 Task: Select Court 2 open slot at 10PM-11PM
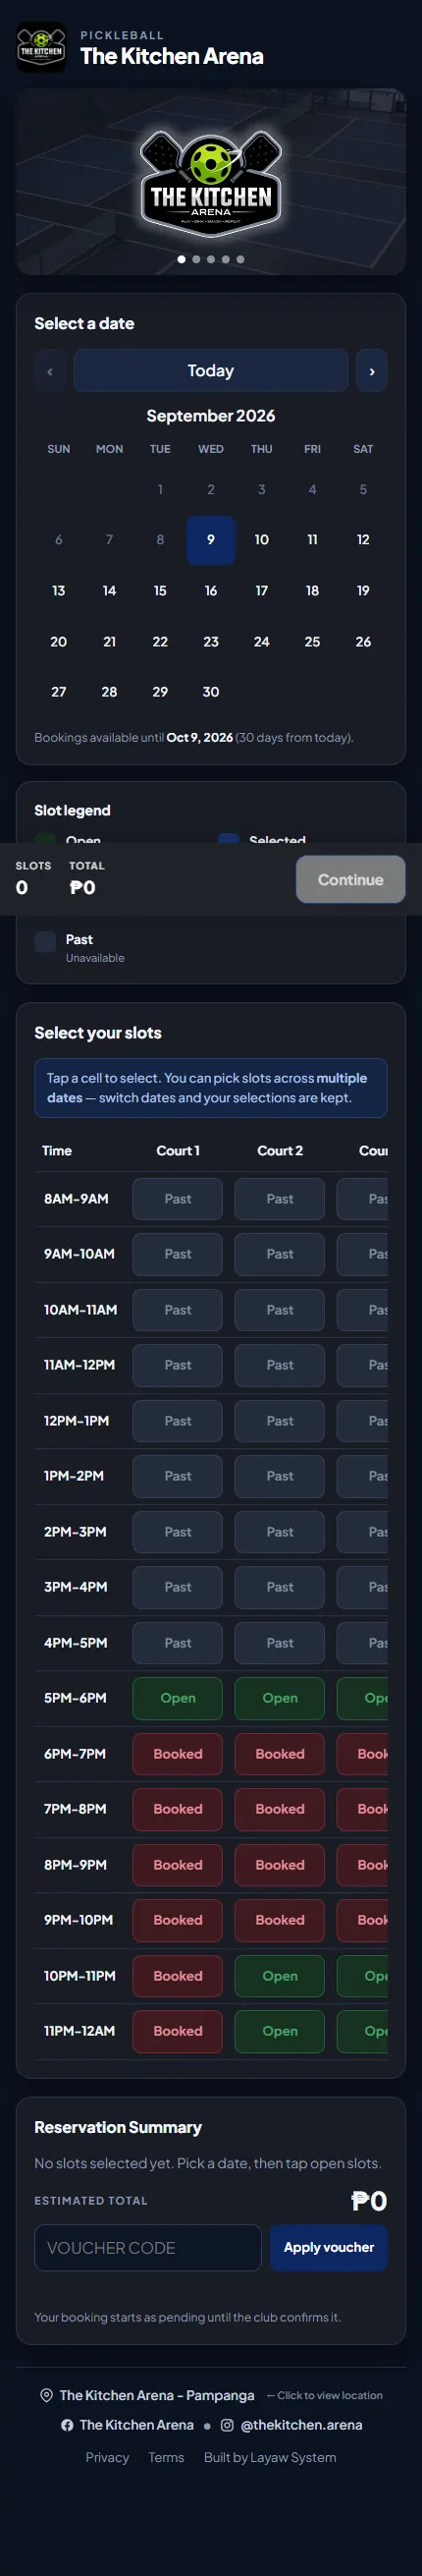click(x=280, y=1976)
